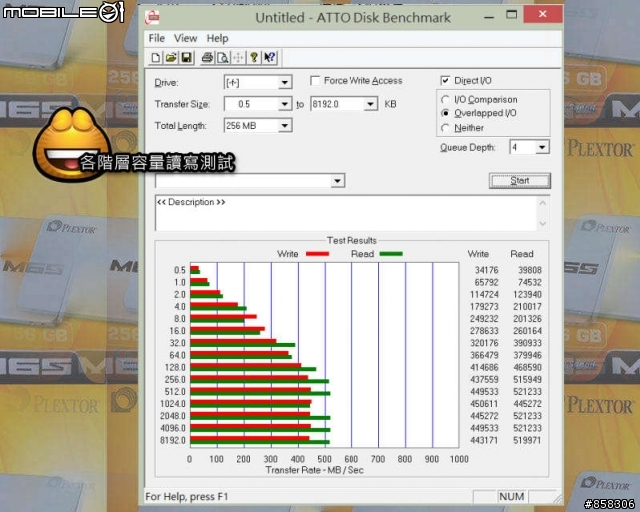Click the 4096.0 transfer size row label
Viewport: 640px width, 512px height.
click(173, 428)
